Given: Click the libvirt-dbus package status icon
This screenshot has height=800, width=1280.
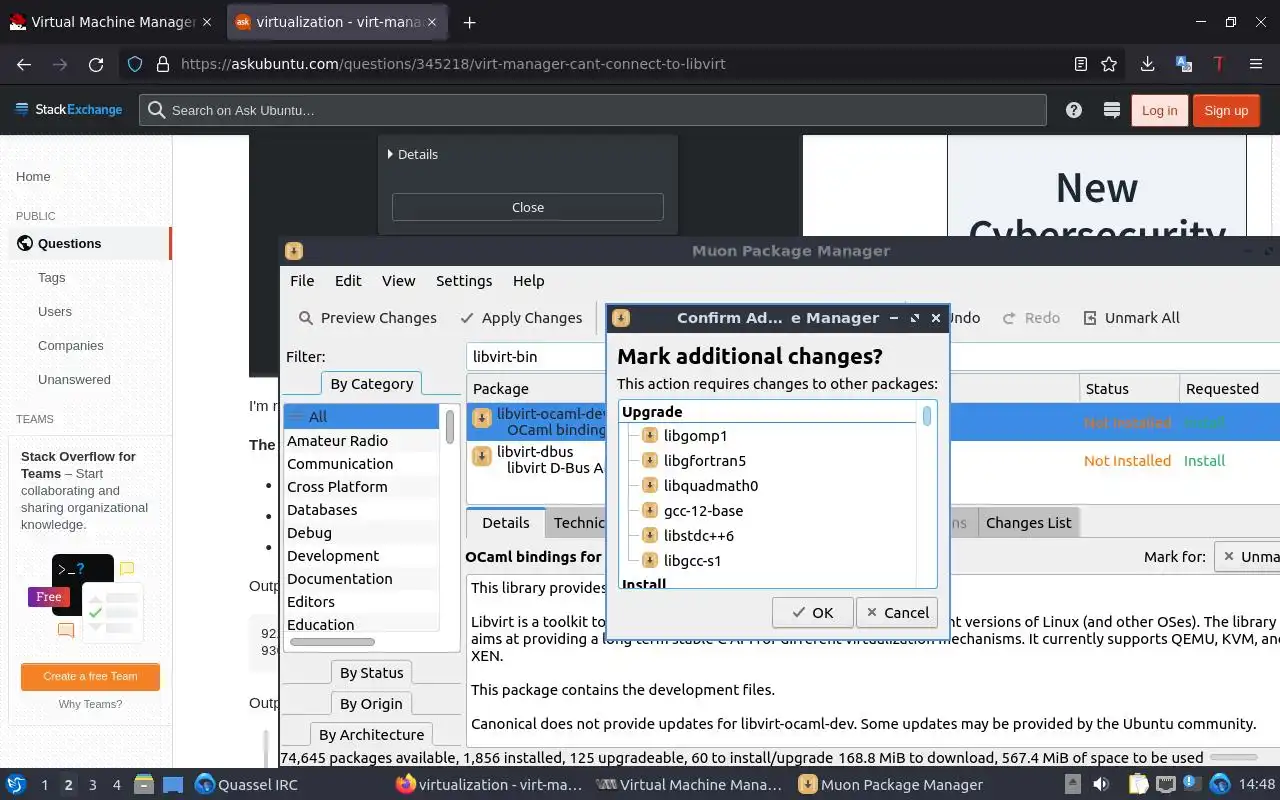Looking at the screenshot, I should [x=482, y=456].
